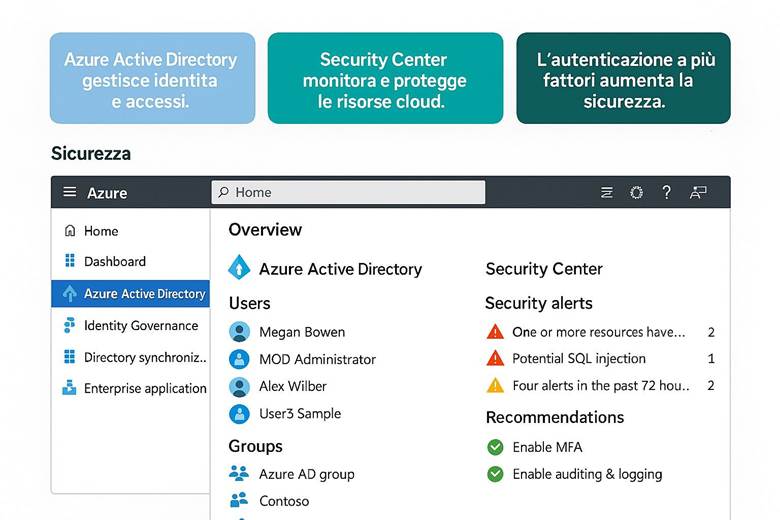Screen dimensions: 780x520
Task: Click the settings gear in top bar
Action: (x=636, y=192)
